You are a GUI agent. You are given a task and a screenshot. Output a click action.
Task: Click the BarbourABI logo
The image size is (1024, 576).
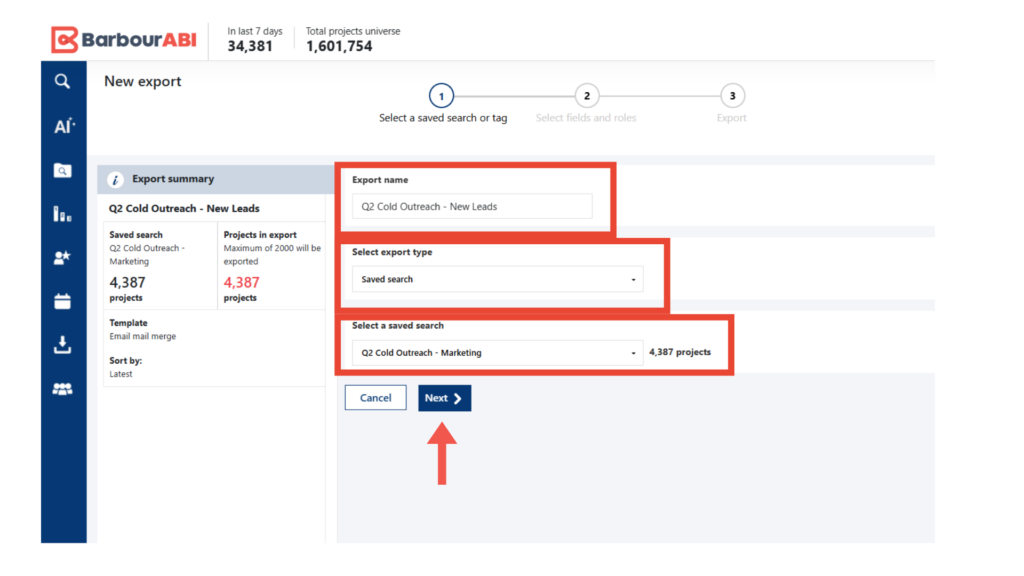click(124, 40)
